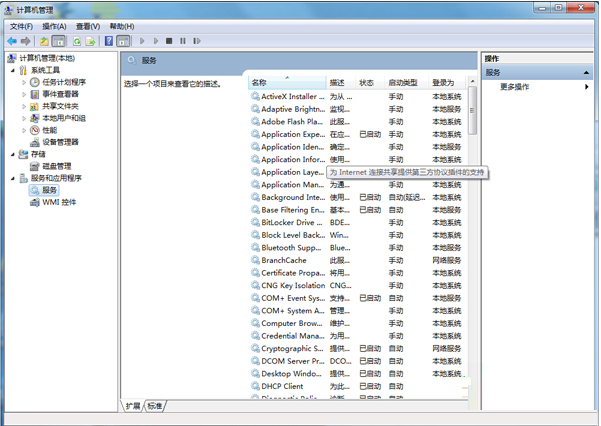
Task: Open Help via the blue question mark icon
Action: pyautogui.click(x=108, y=41)
